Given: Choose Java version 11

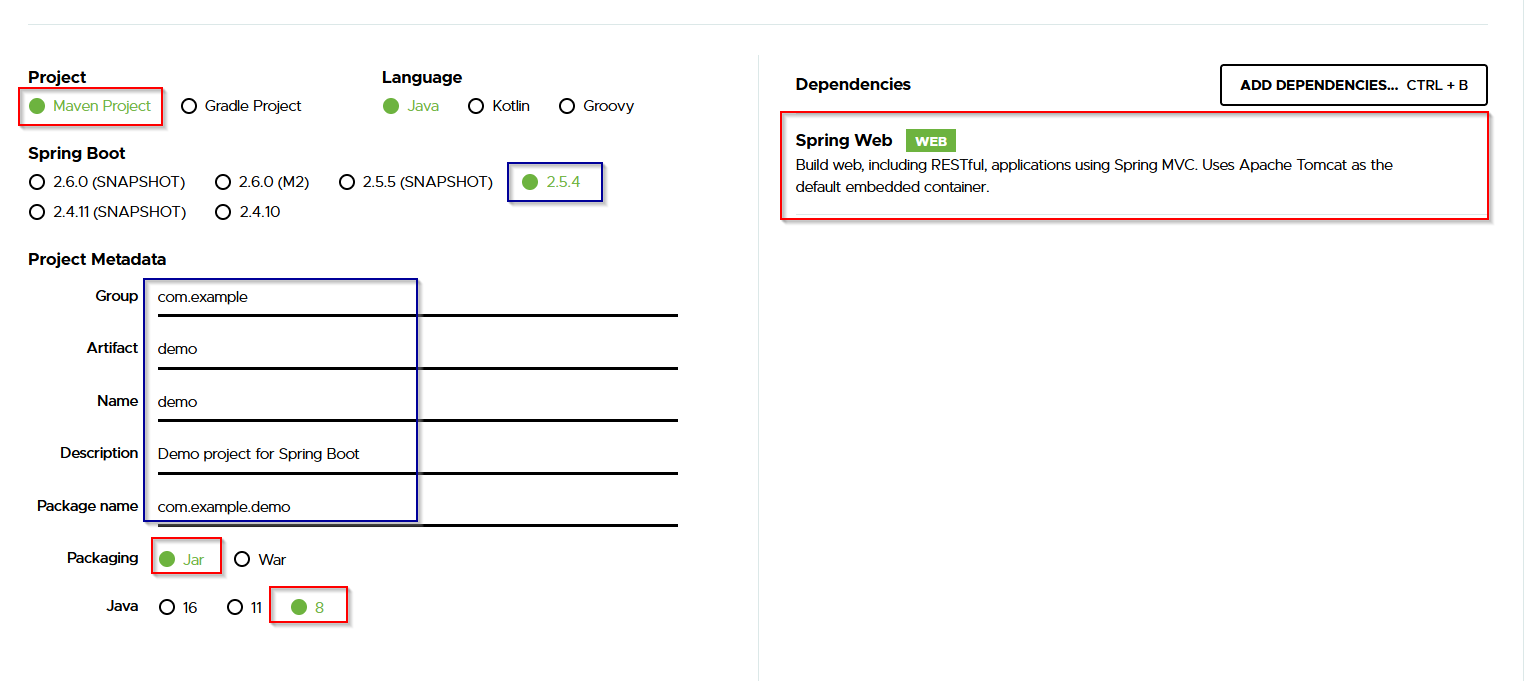Looking at the screenshot, I should pos(235,607).
